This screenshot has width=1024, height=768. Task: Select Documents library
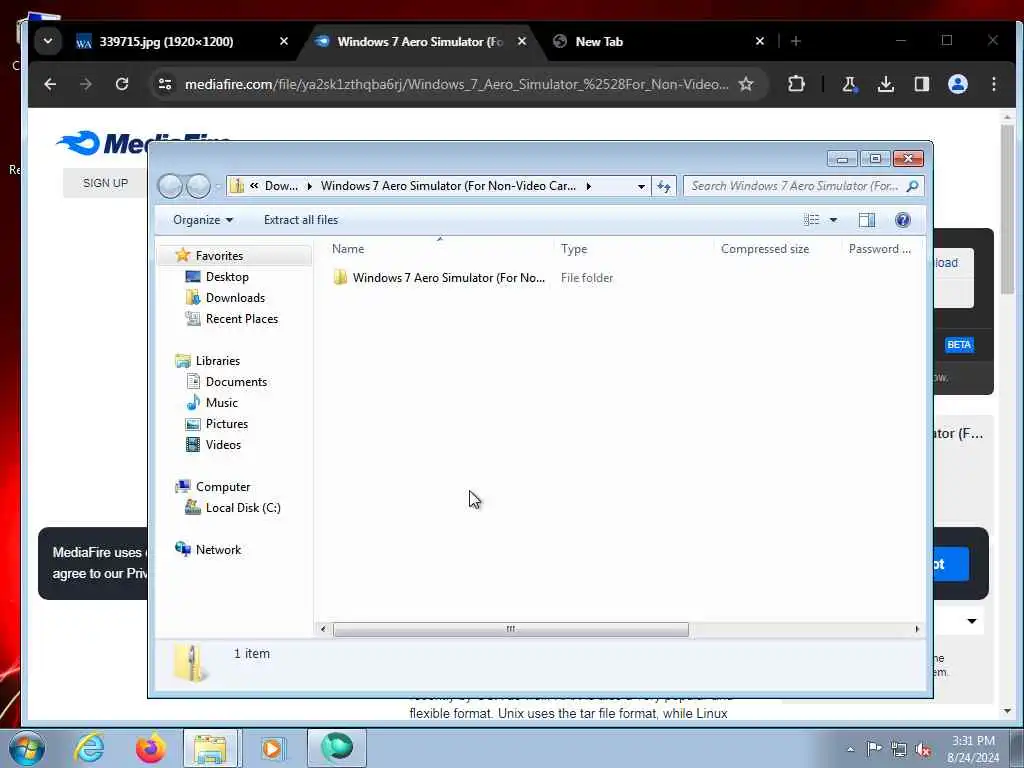(x=236, y=382)
